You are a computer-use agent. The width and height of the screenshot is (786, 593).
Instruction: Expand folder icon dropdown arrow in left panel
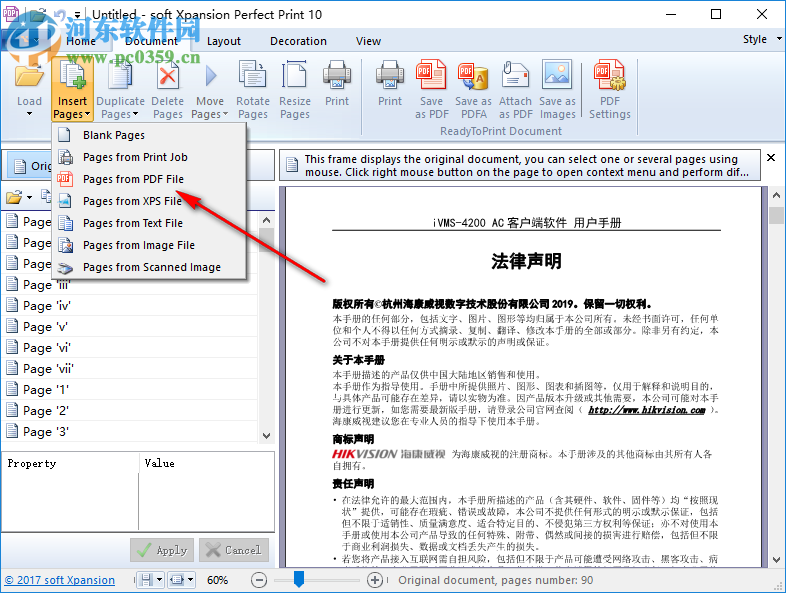[x=29, y=197]
